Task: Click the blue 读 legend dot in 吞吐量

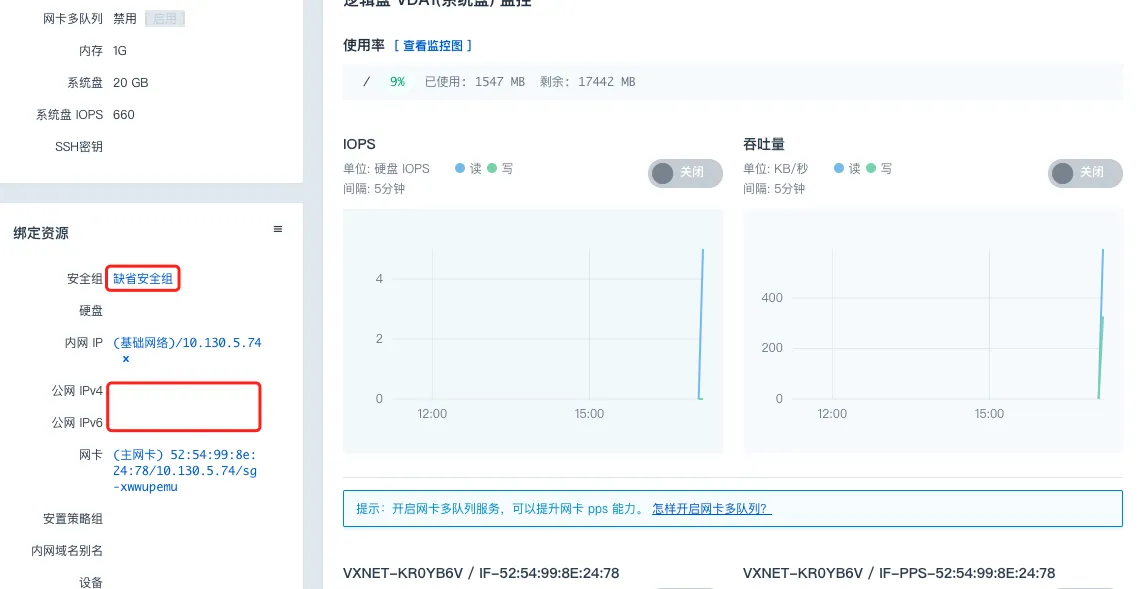Action: pyautogui.click(x=838, y=169)
